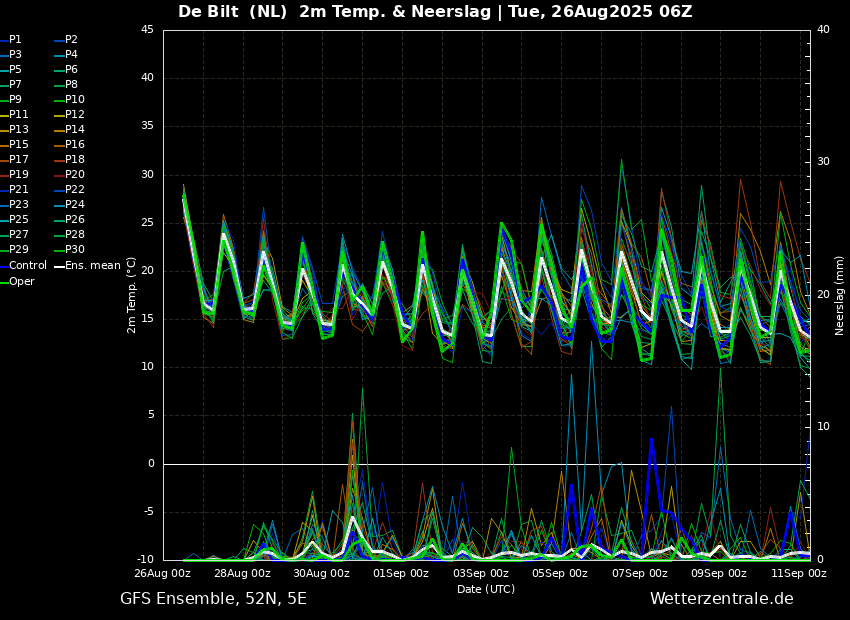Screen dimensions: 850x620
Task: Click the GFS Ensemble, 52N, 5E caption
Action: (x=213, y=599)
